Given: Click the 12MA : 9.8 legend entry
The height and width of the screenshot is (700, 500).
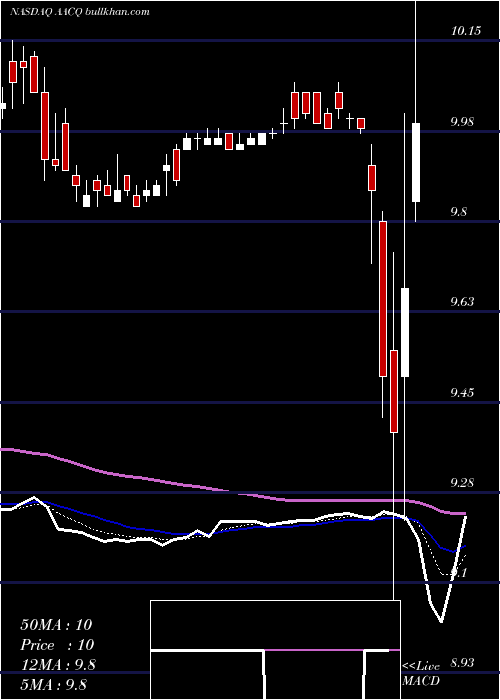Looking at the screenshot, I should tap(58, 664).
